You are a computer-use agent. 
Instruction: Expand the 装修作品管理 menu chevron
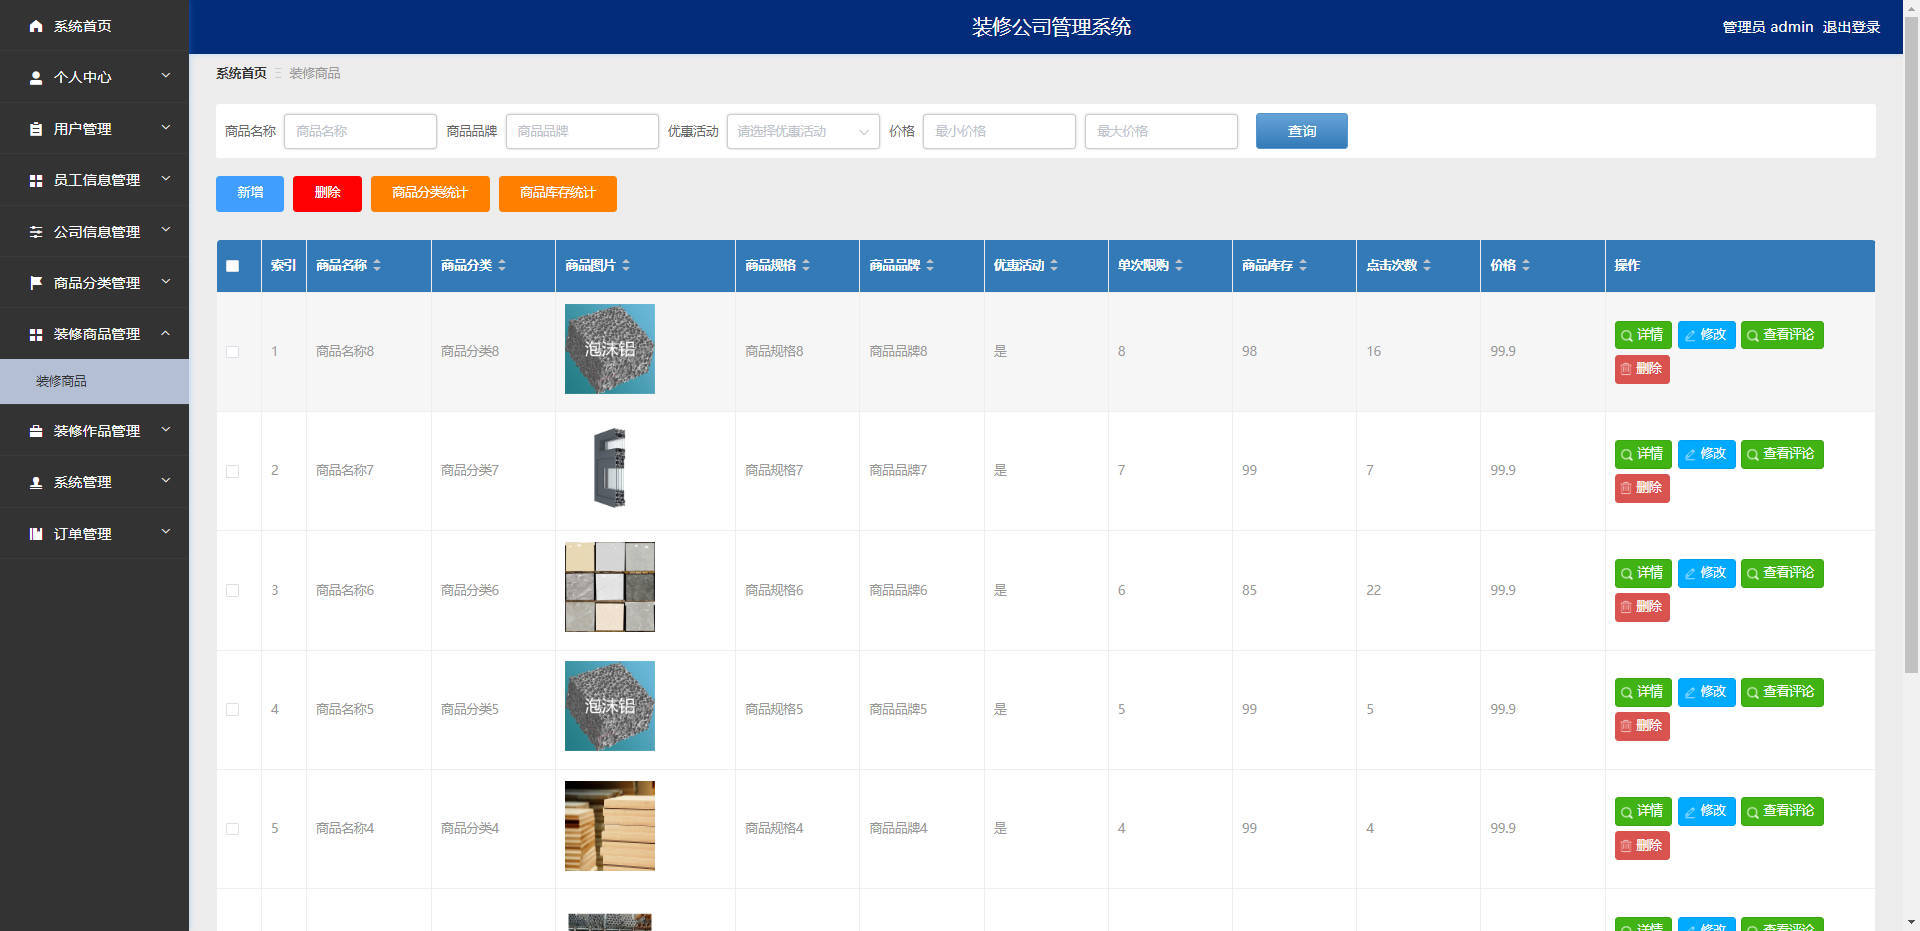tap(166, 430)
